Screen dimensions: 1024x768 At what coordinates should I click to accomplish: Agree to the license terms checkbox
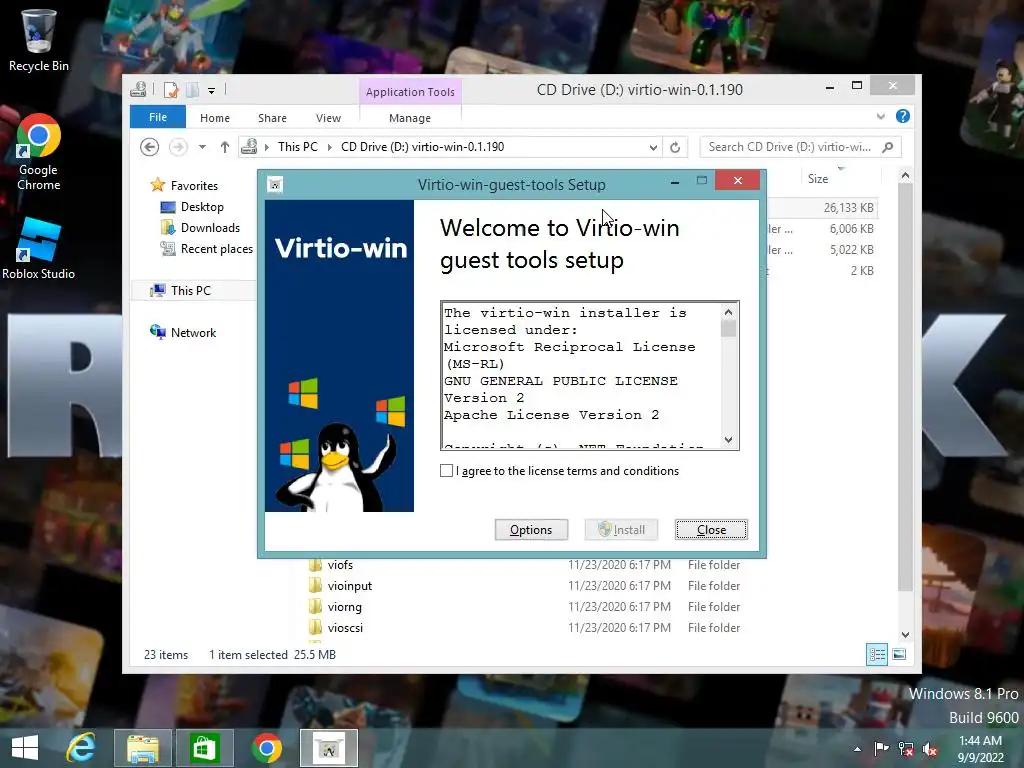447,471
